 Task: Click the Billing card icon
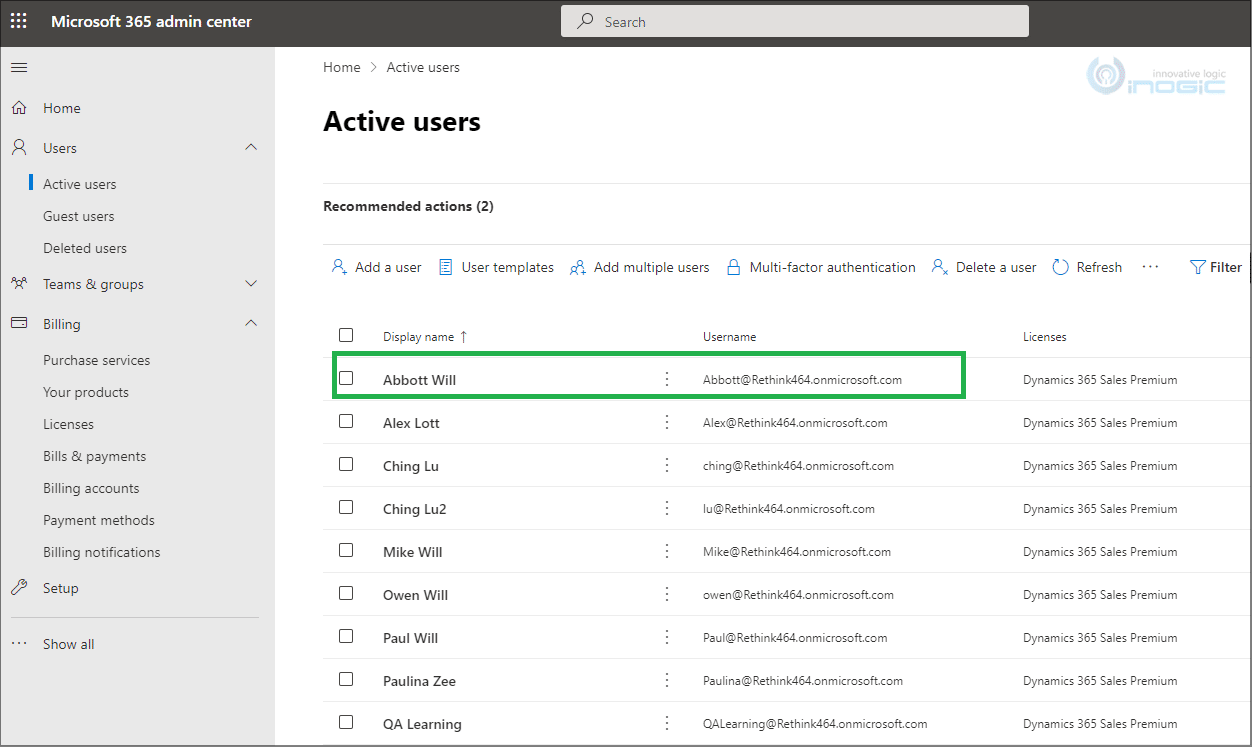coord(19,324)
